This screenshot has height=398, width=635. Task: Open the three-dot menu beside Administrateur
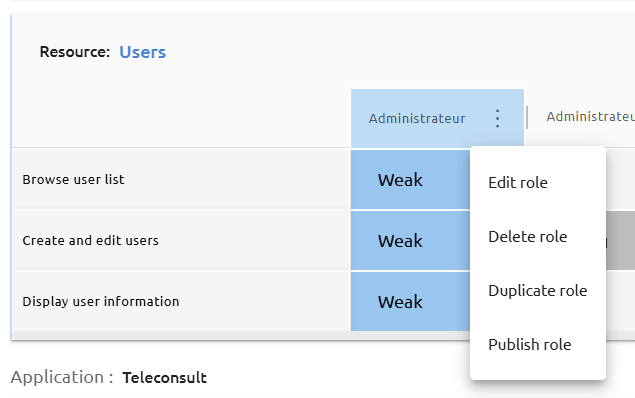tap(497, 119)
